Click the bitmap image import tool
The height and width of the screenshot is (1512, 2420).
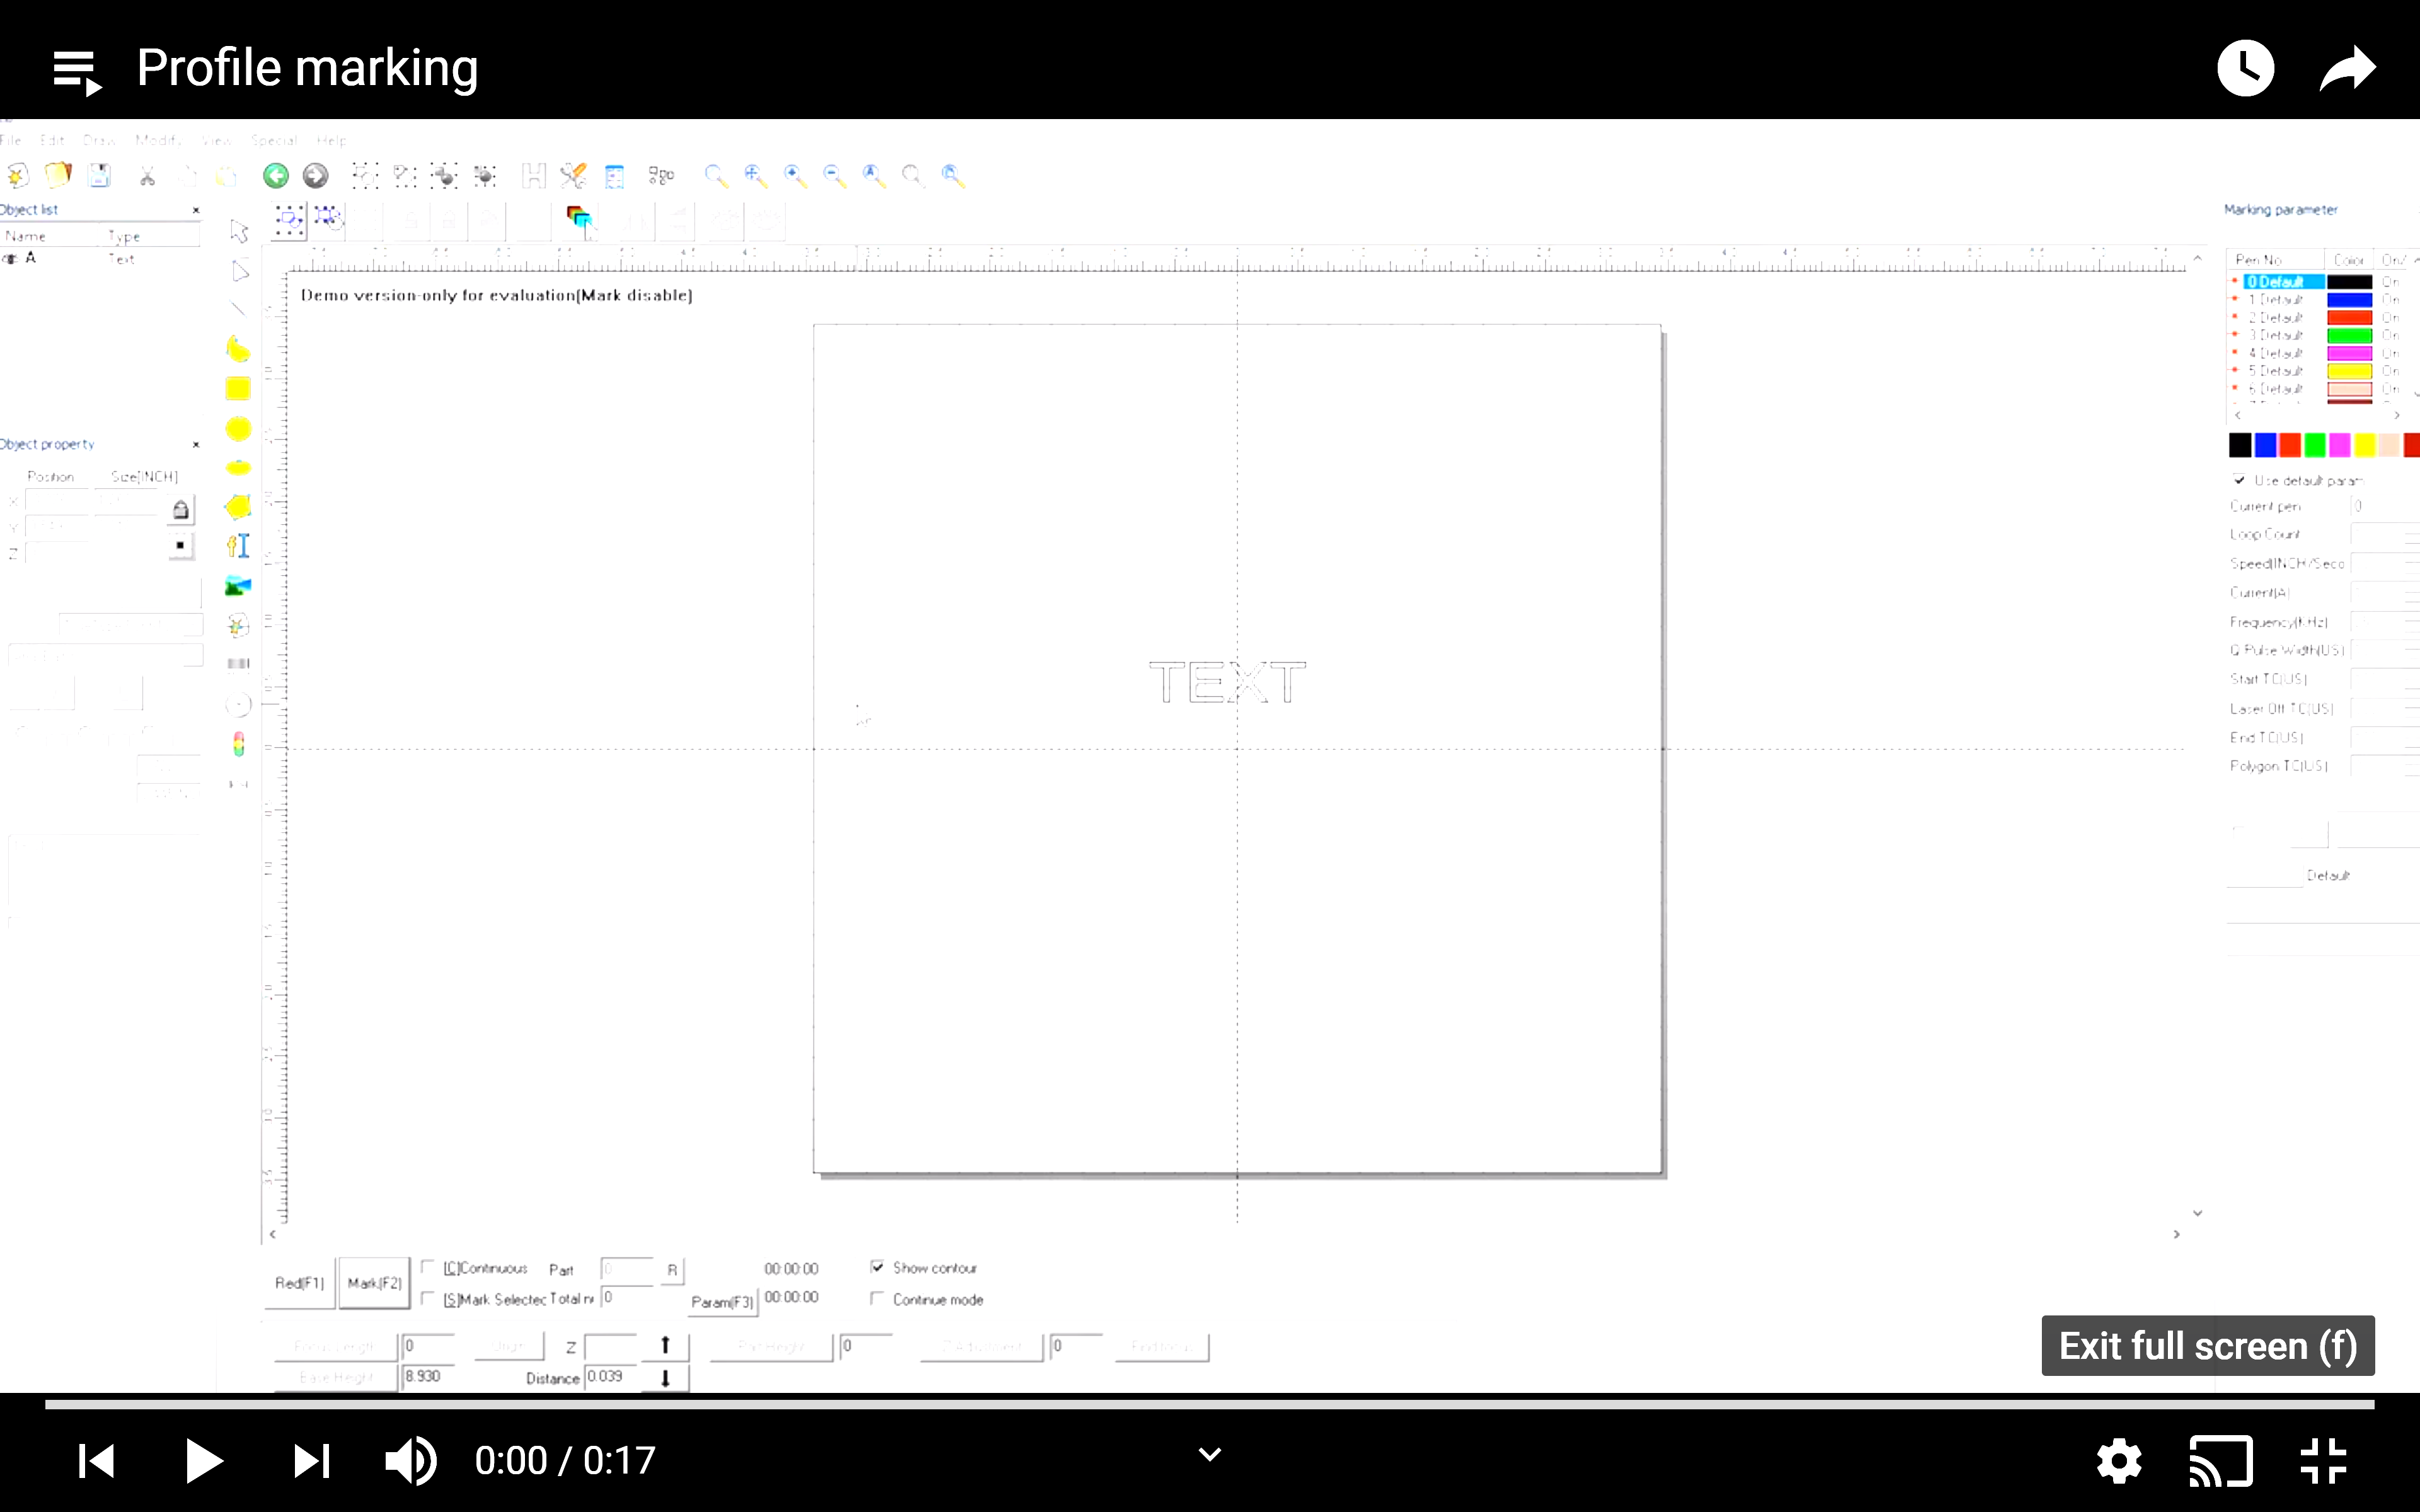point(238,586)
